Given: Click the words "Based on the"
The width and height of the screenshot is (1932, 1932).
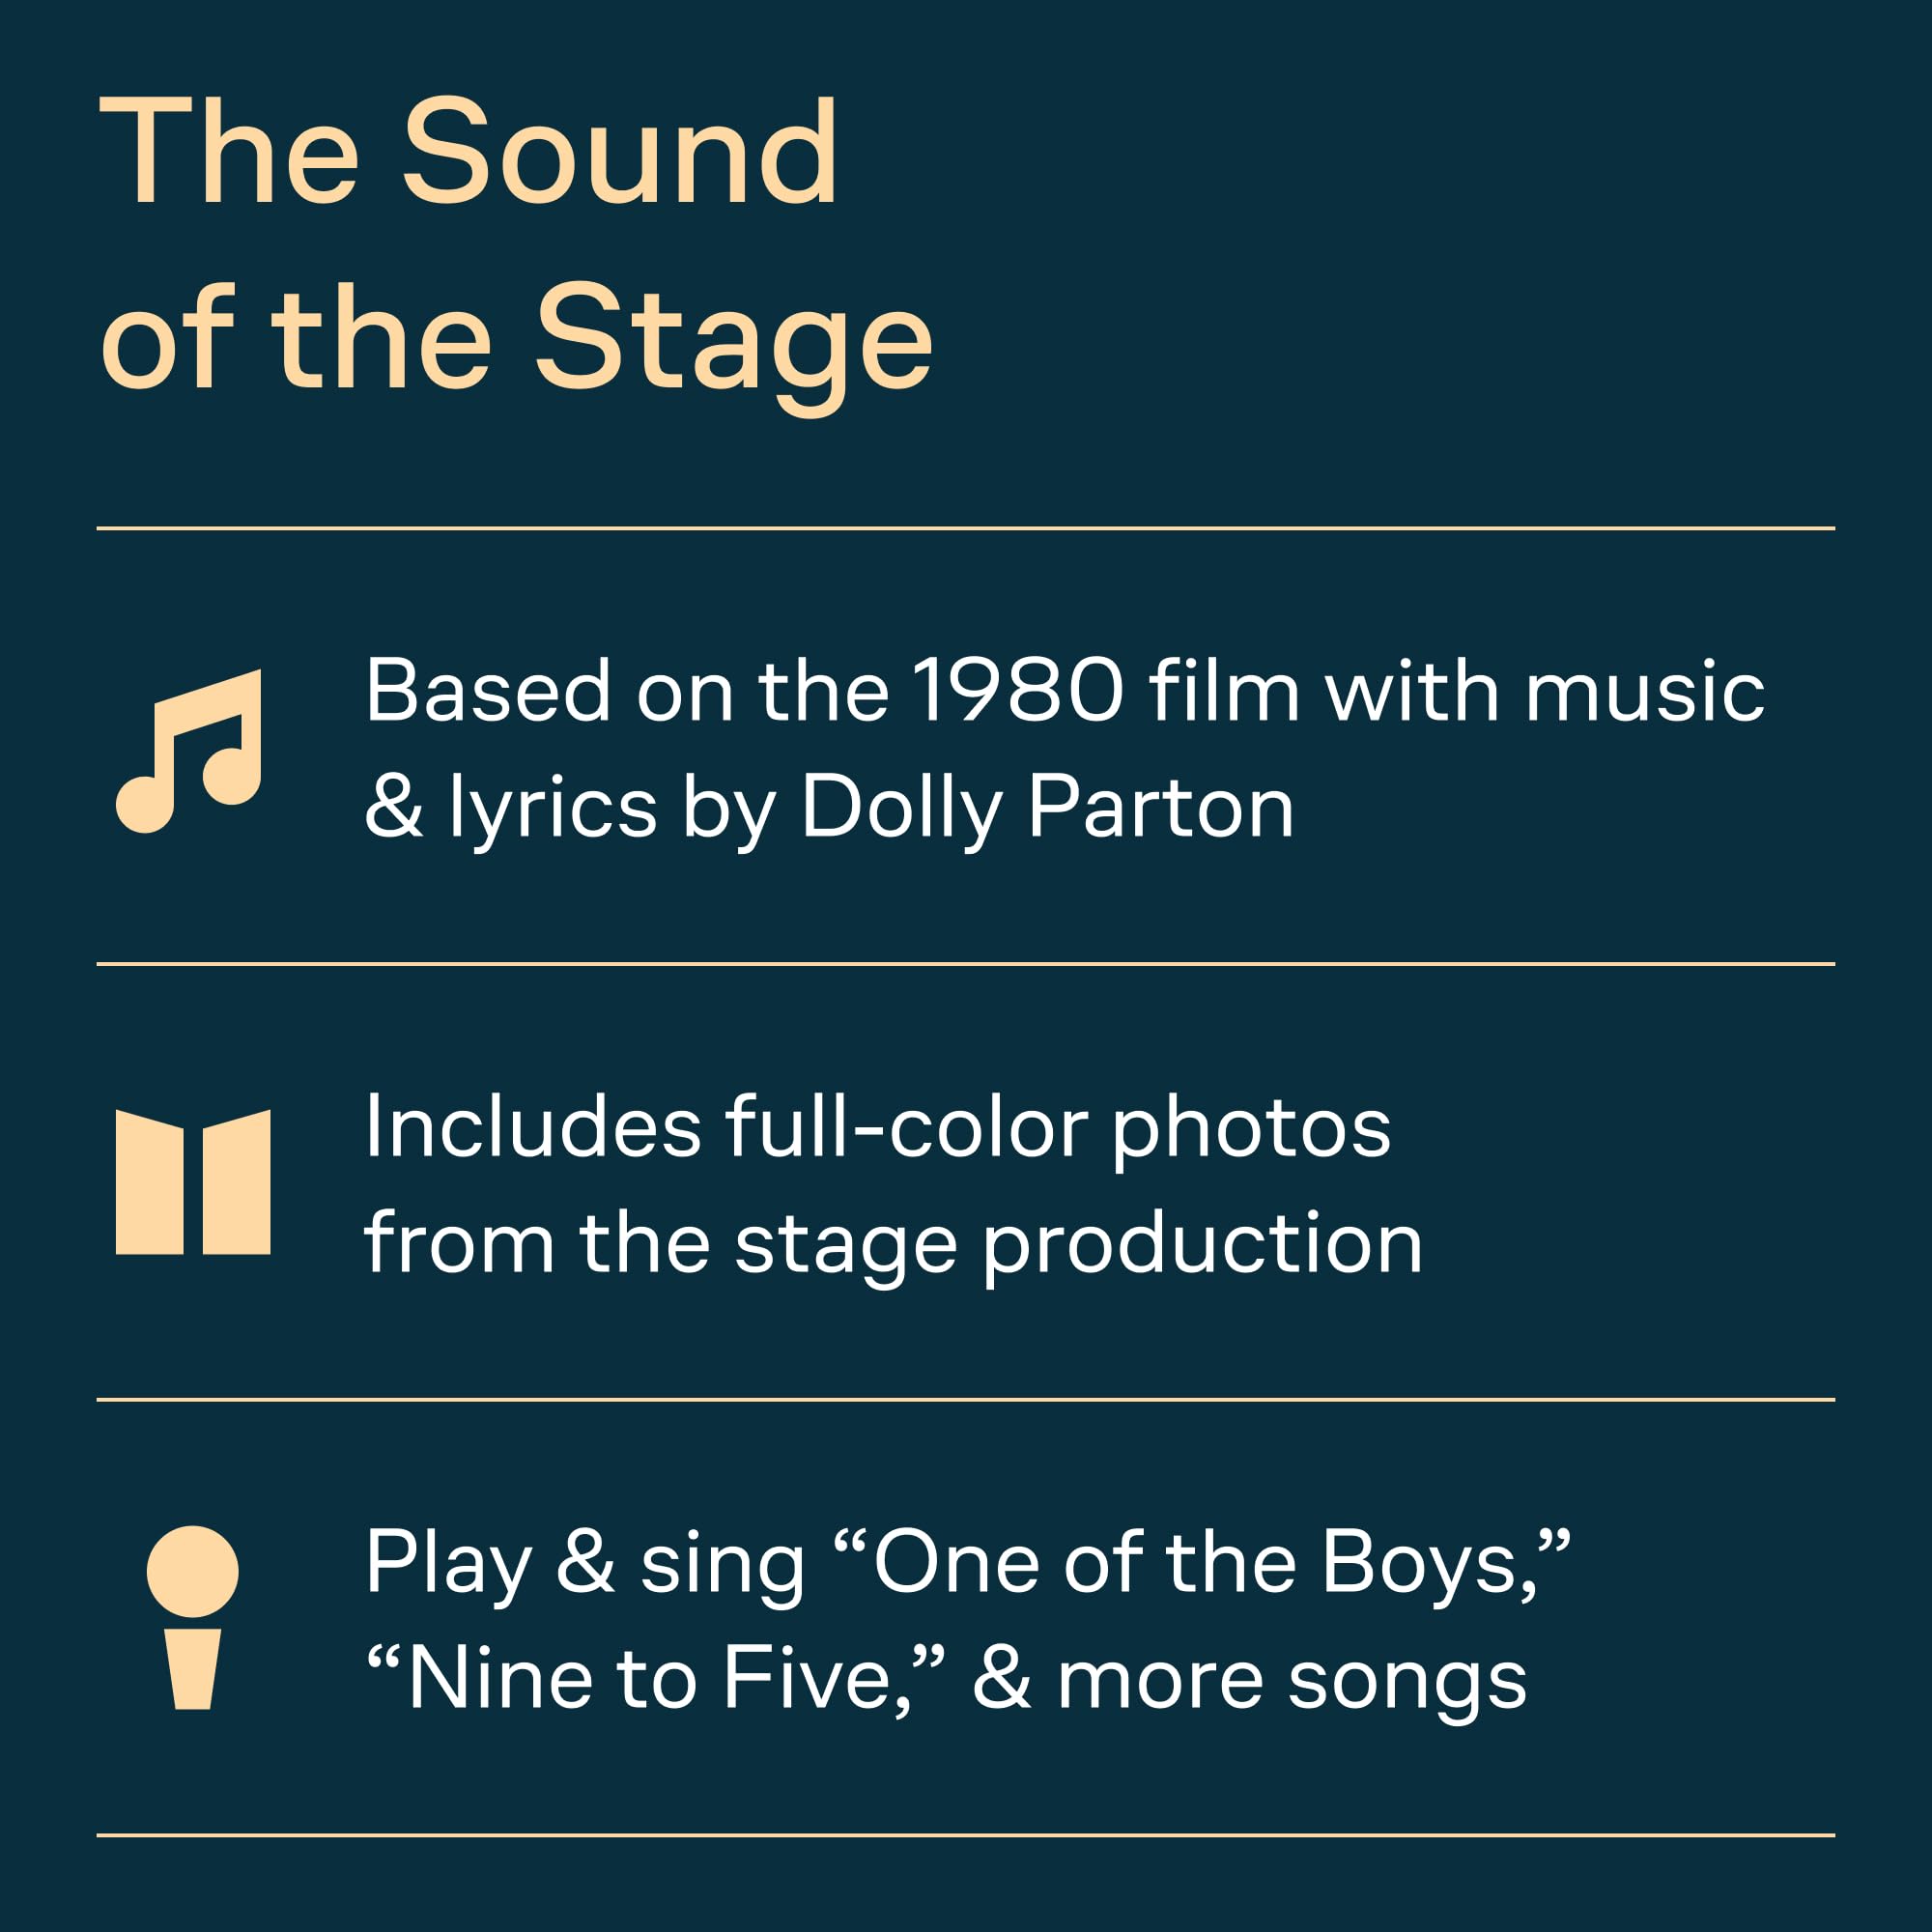Looking at the screenshot, I should point(627,690).
